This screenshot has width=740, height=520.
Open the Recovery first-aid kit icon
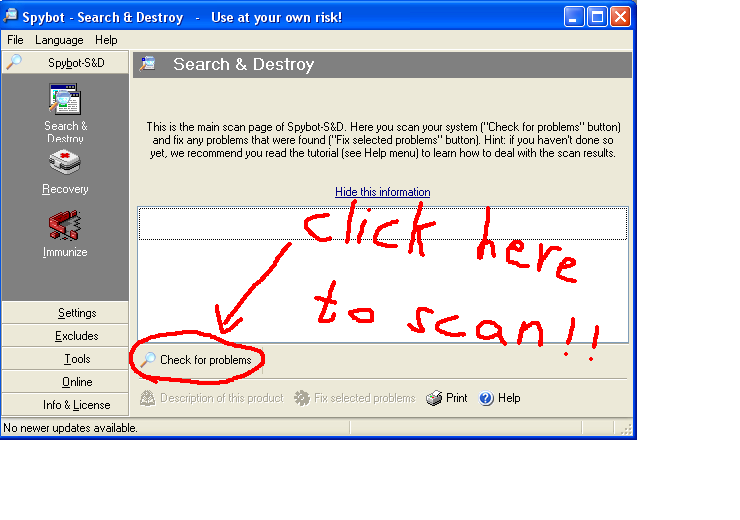click(x=65, y=162)
